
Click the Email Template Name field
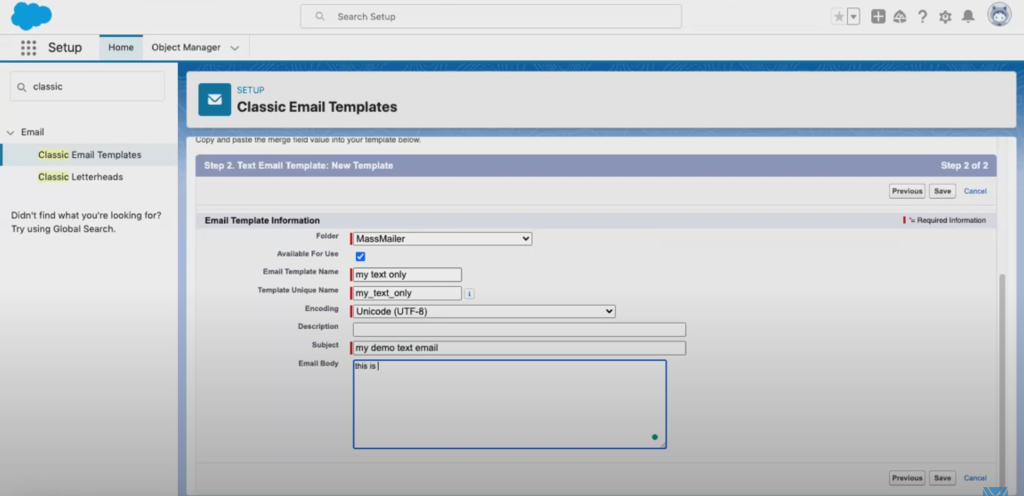tap(407, 275)
